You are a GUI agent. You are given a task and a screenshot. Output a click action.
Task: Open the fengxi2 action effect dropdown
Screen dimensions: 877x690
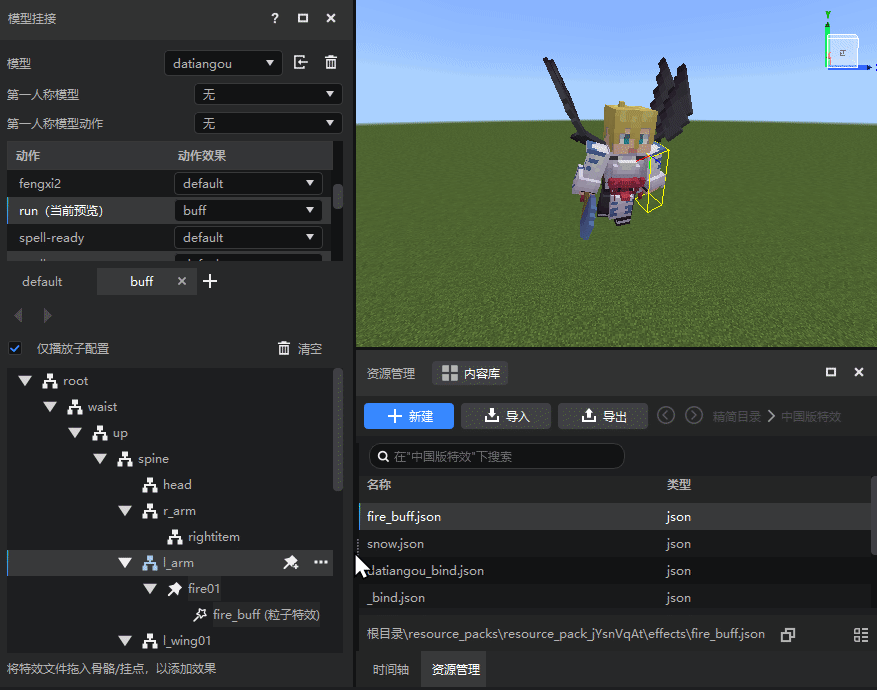248,183
